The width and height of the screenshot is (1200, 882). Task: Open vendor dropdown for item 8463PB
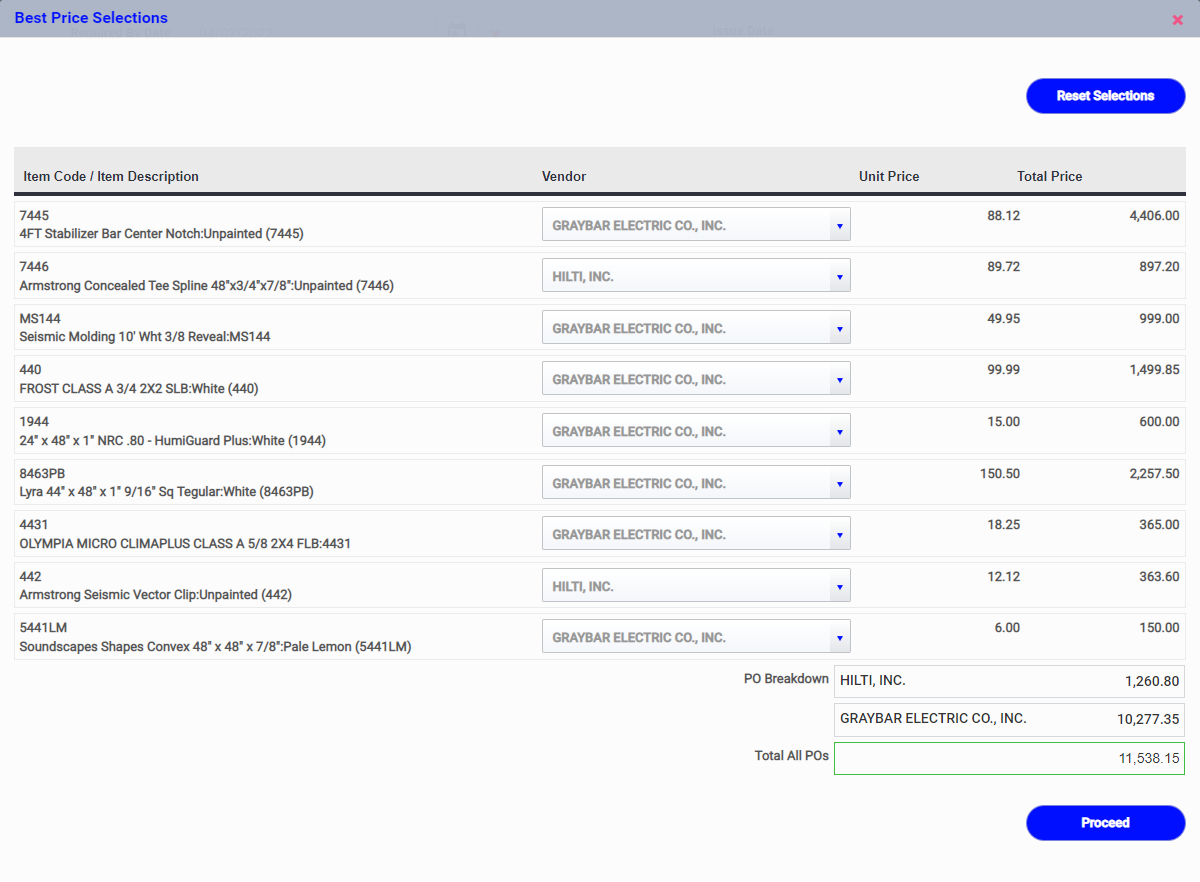[696, 483]
